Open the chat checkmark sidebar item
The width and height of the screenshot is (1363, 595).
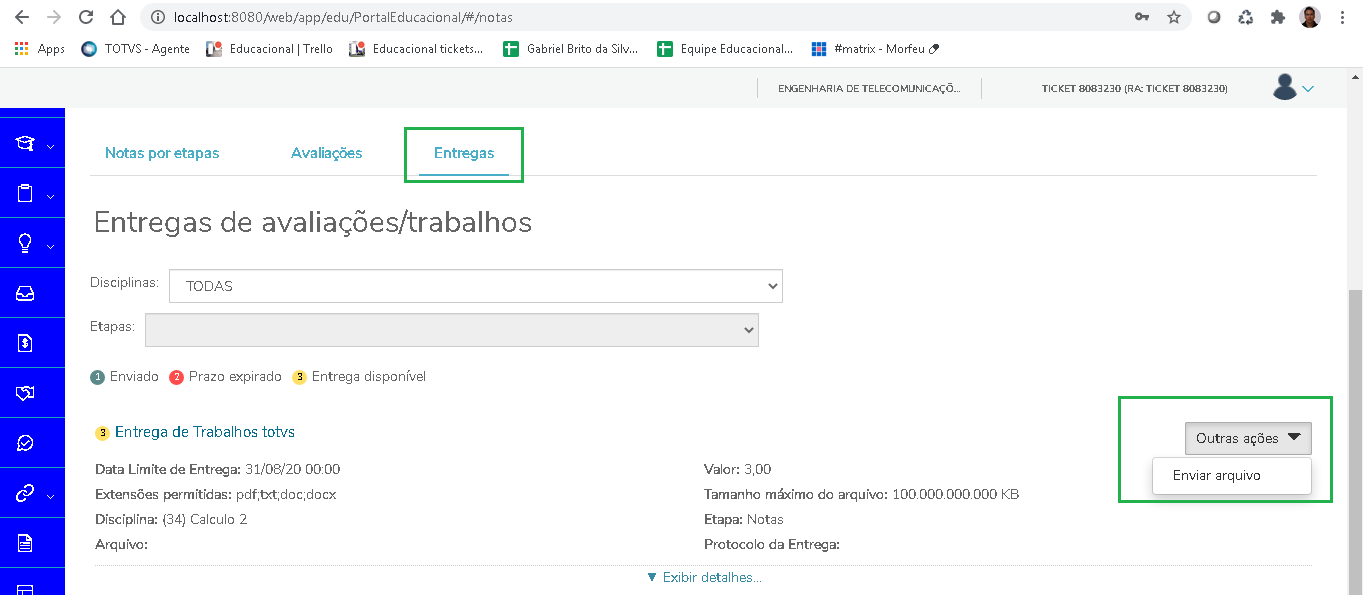[25, 443]
